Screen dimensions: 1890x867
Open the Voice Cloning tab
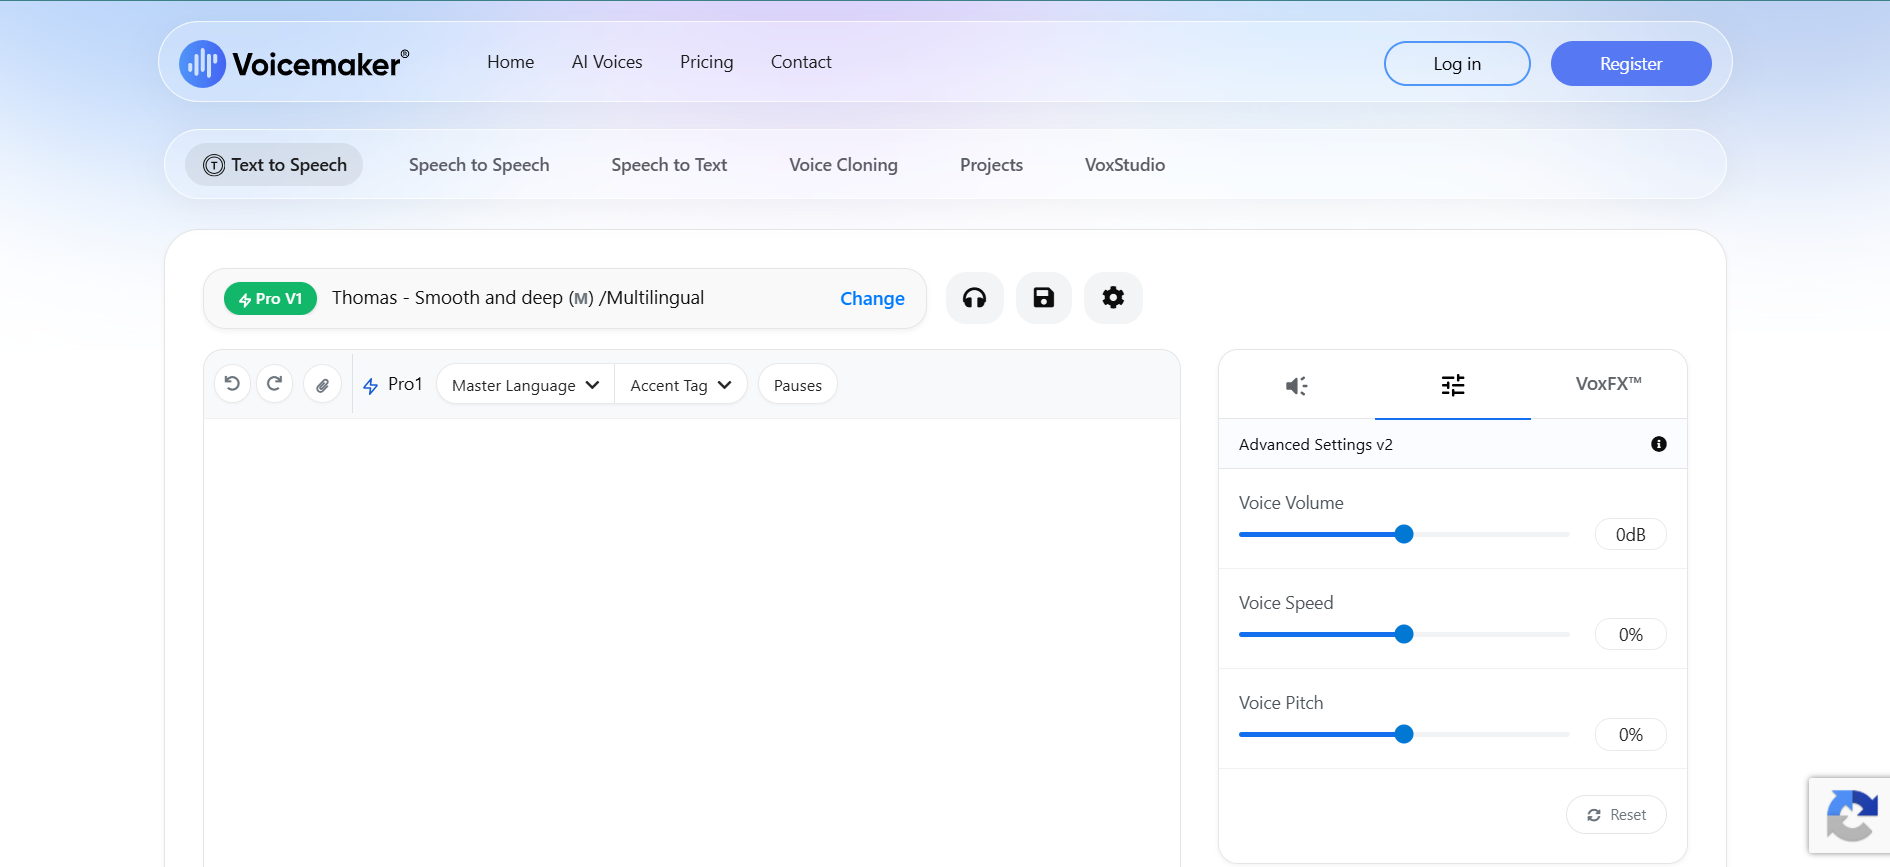(x=843, y=165)
